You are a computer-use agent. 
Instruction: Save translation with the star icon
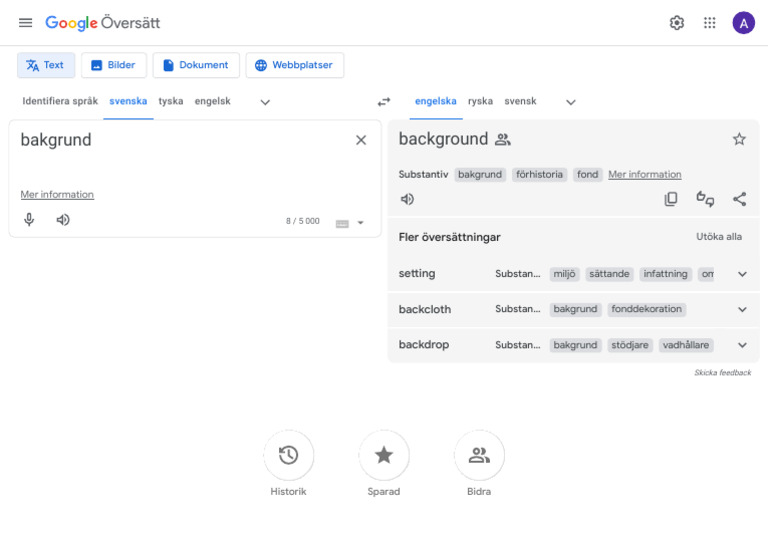pyautogui.click(x=739, y=139)
